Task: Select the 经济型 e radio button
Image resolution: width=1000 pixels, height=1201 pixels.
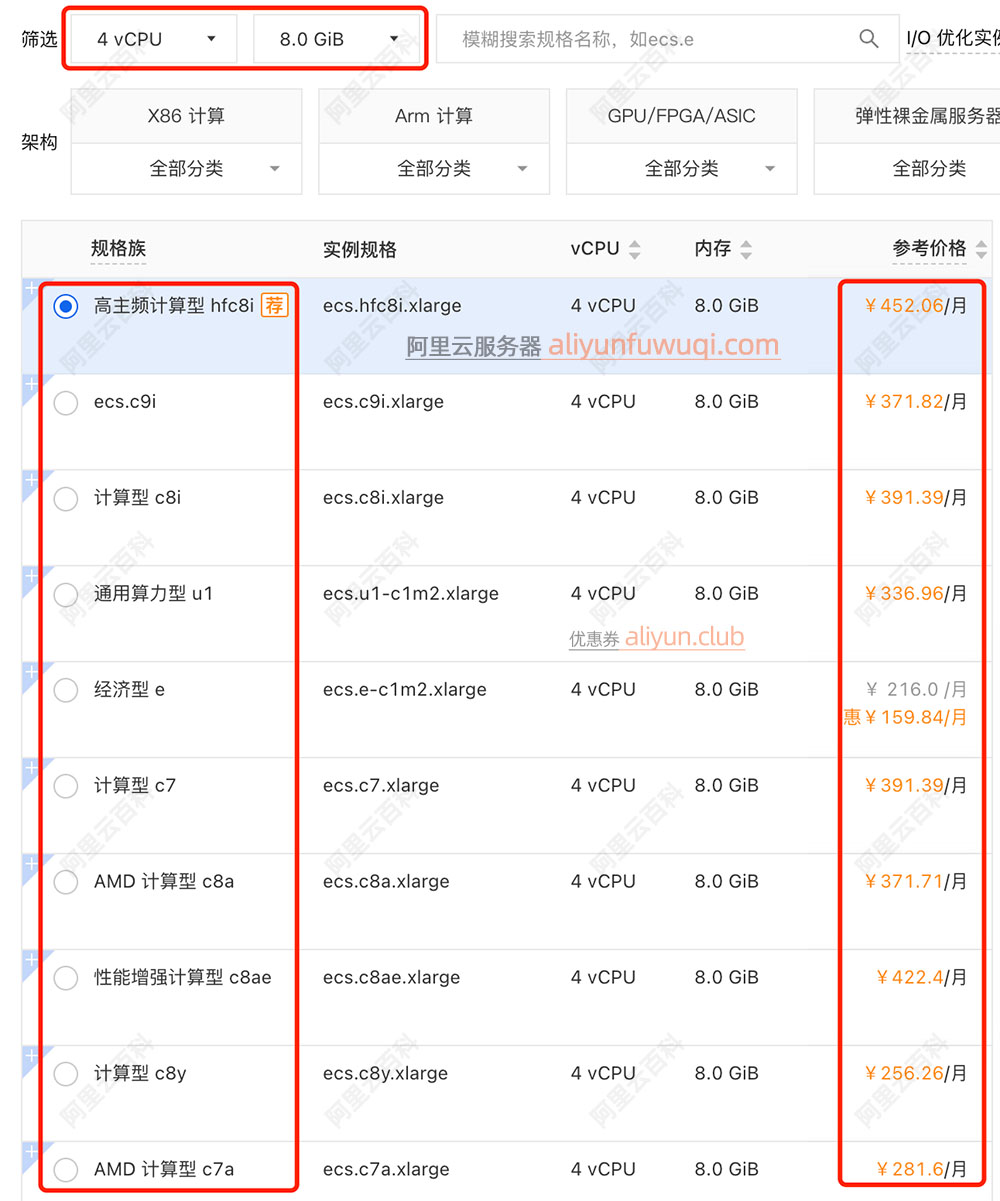Action: point(66,691)
